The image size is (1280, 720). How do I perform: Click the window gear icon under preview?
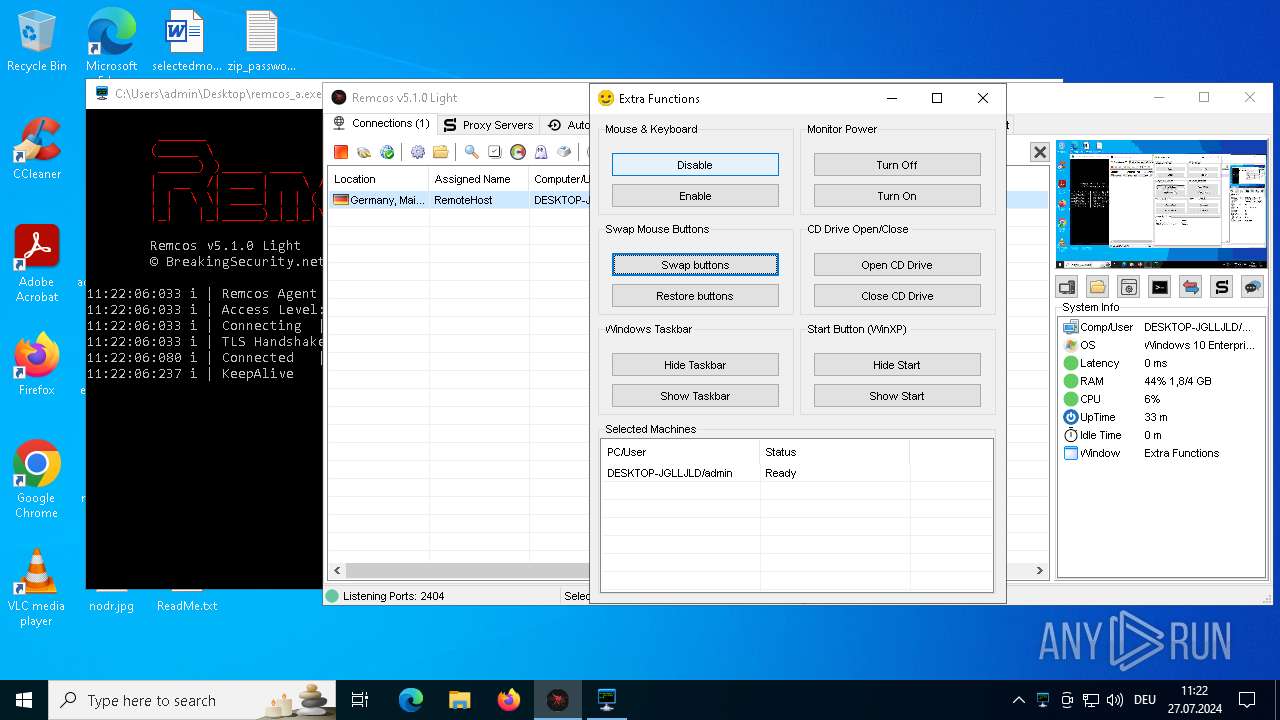1129,287
